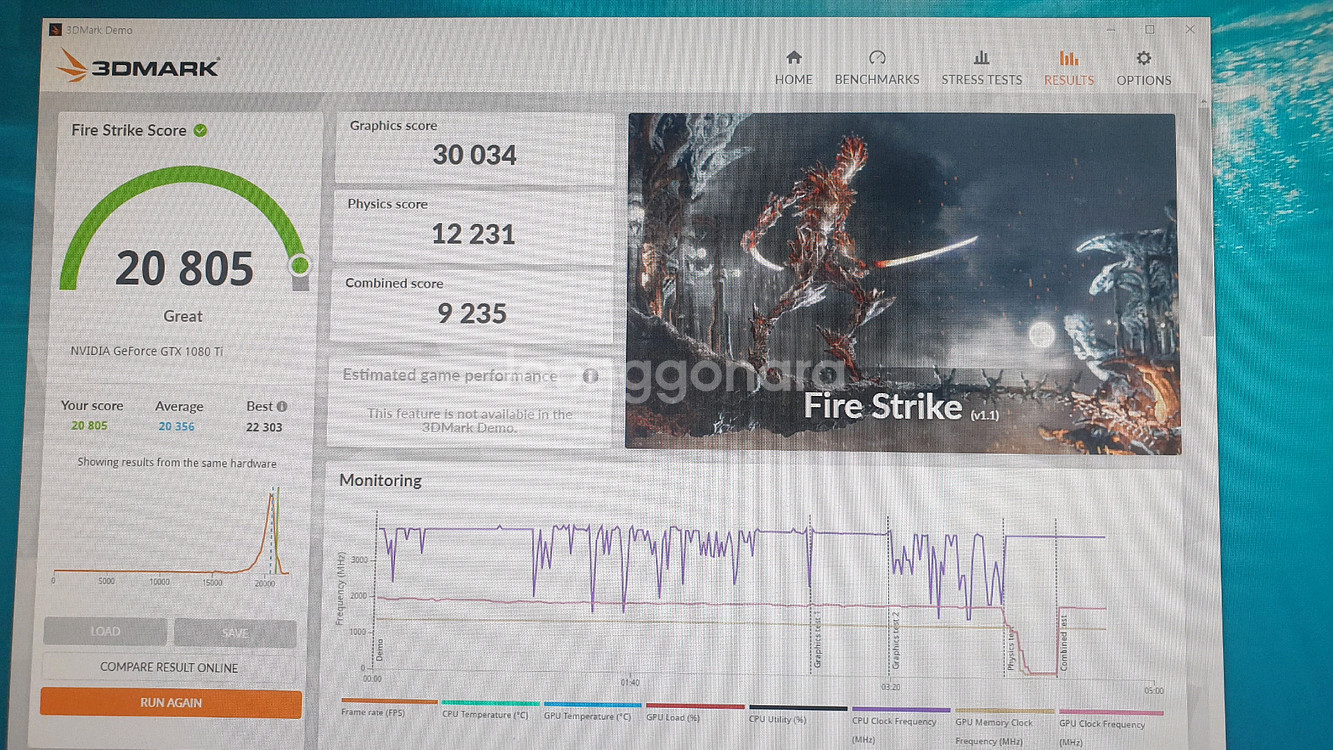The width and height of the screenshot is (1333, 750).
Task: Click the green validation checkmark by Fire Strike Score
Action: (x=201, y=130)
